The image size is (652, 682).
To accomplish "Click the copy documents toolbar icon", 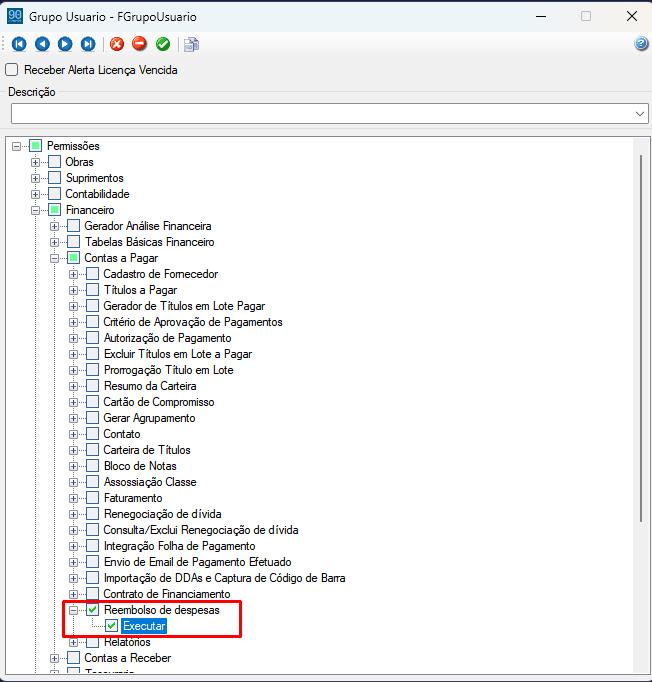I will (191, 44).
